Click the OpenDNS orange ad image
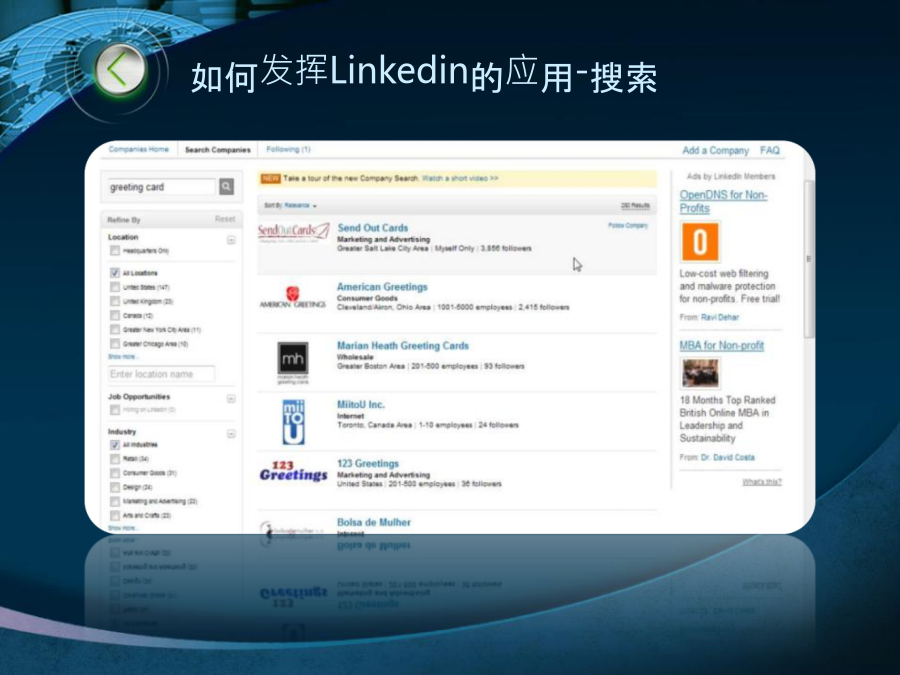Image resolution: width=900 pixels, height=675 pixels. (x=700, y=242)
